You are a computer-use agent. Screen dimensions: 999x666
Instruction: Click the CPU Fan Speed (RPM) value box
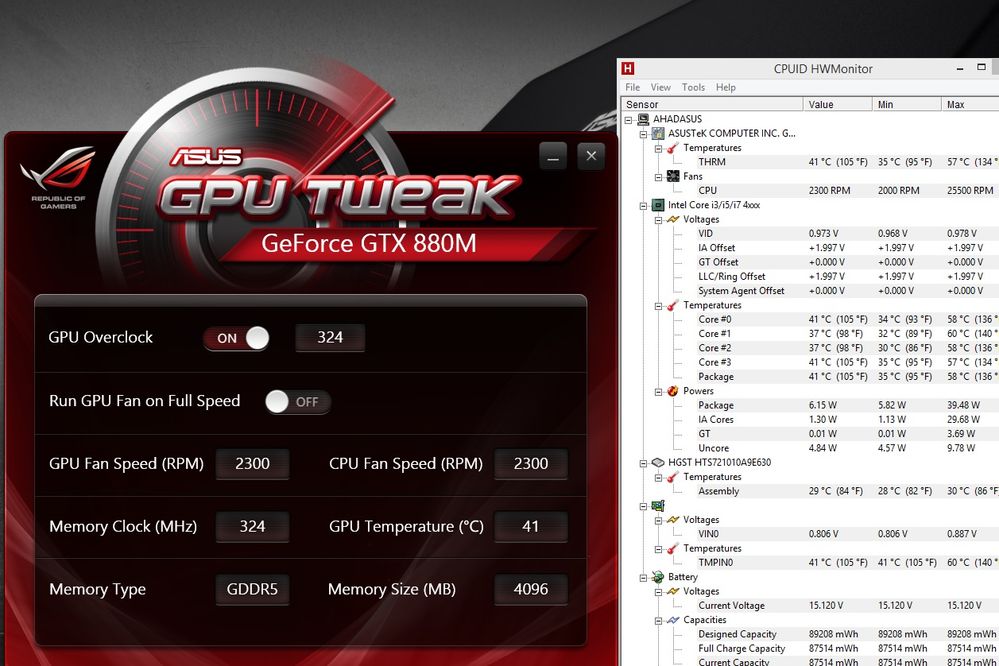(531, 463)
